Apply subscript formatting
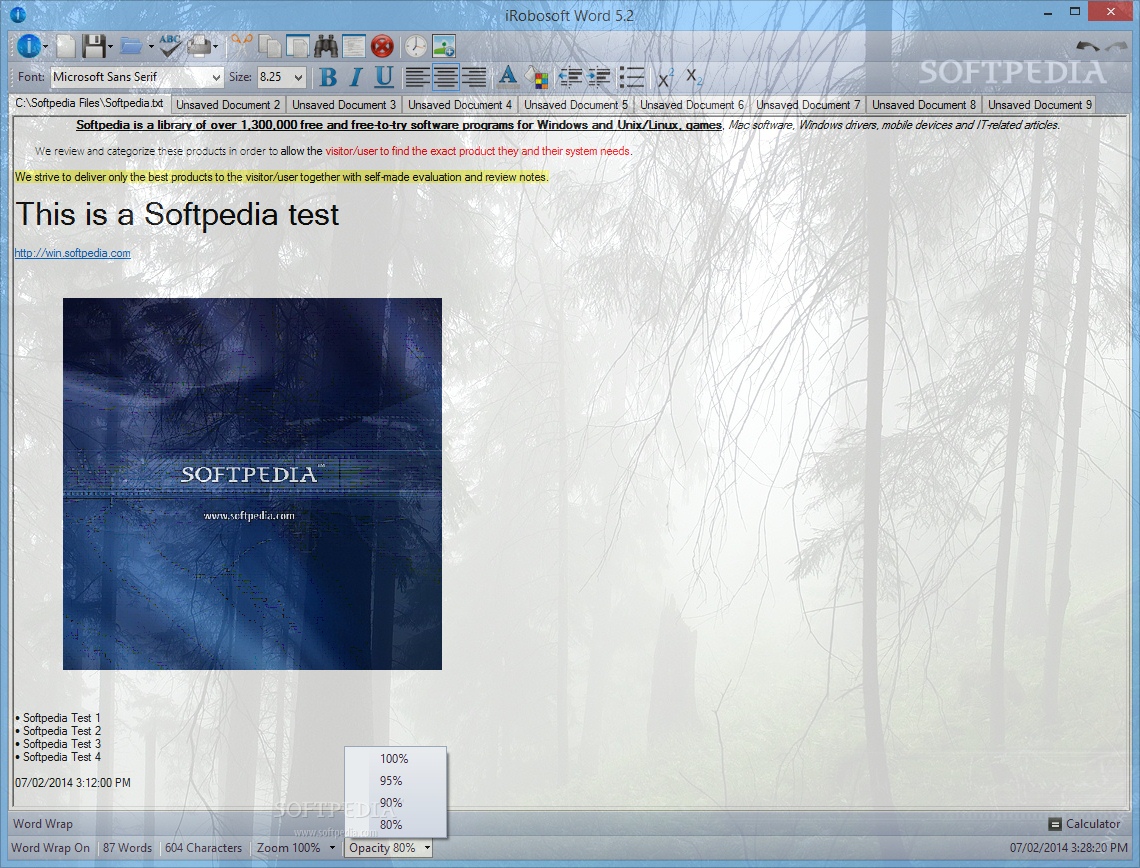Screen dimensions: 1140x868 694,76
